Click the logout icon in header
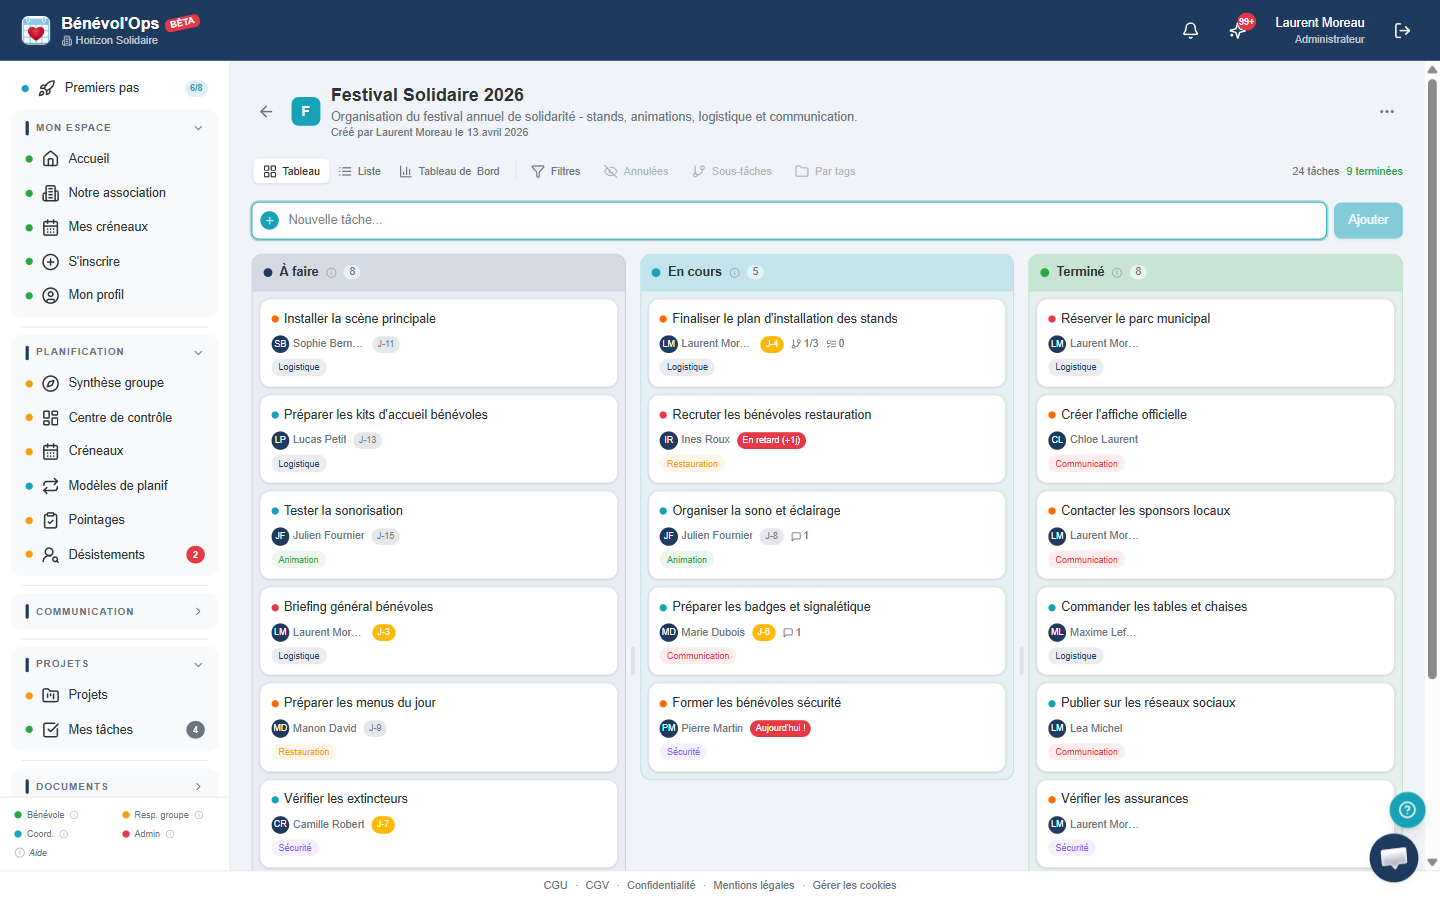 coord(1402,31)
